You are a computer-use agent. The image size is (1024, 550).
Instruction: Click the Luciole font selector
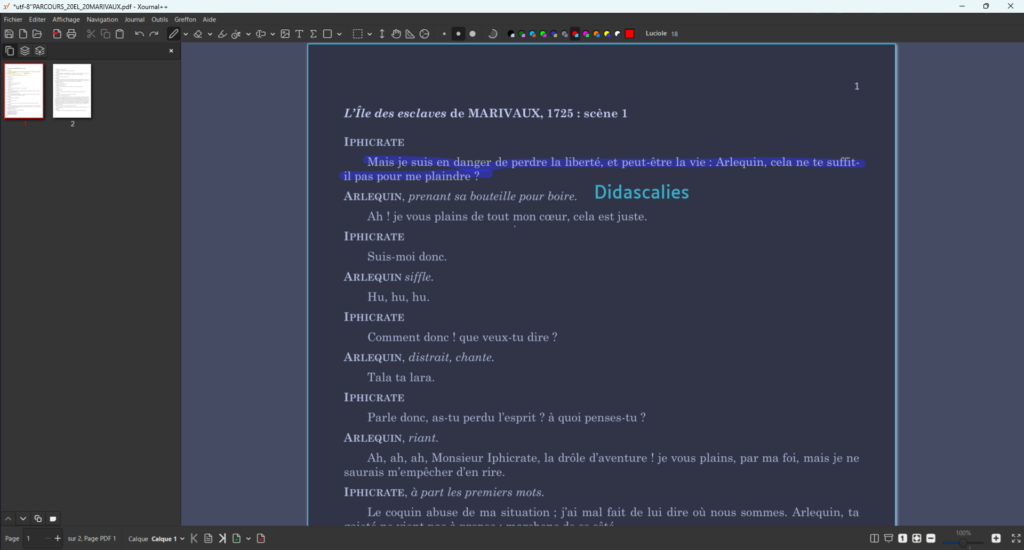(662, 33)
